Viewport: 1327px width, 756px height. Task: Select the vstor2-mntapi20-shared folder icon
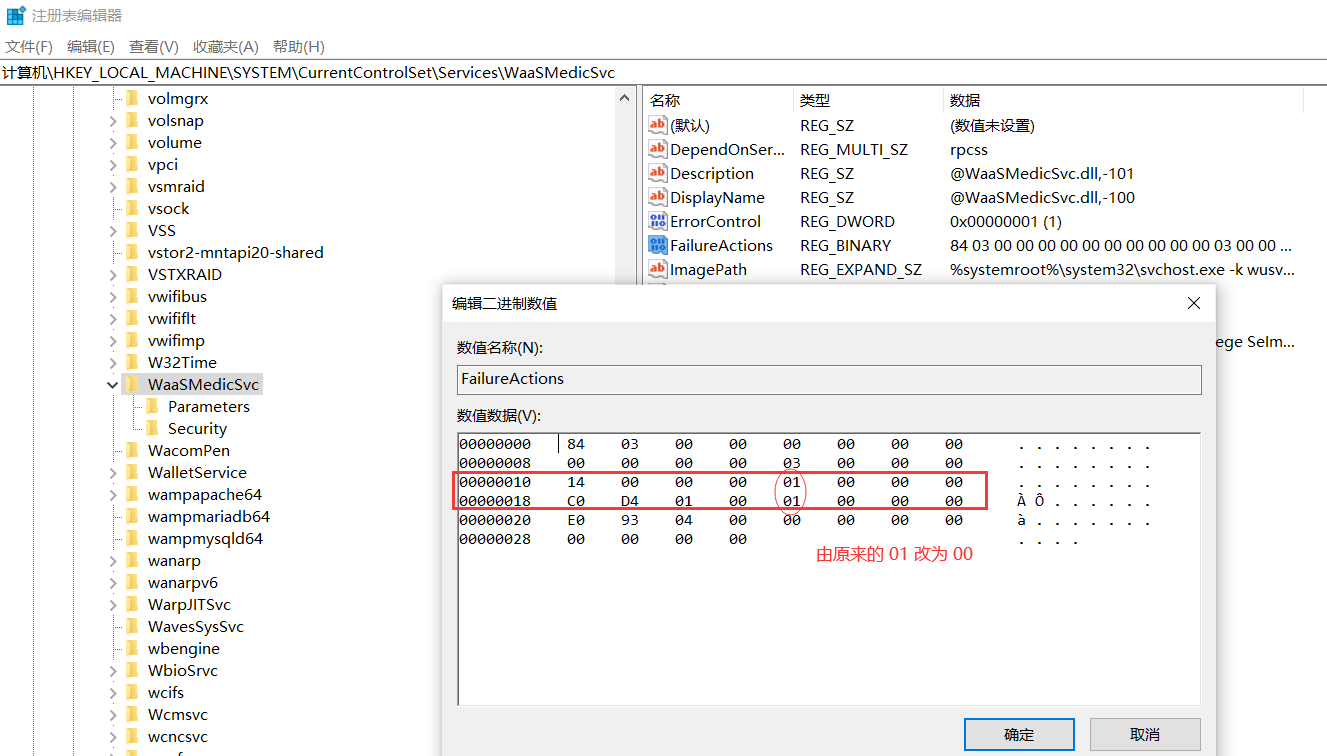point(132,253)
